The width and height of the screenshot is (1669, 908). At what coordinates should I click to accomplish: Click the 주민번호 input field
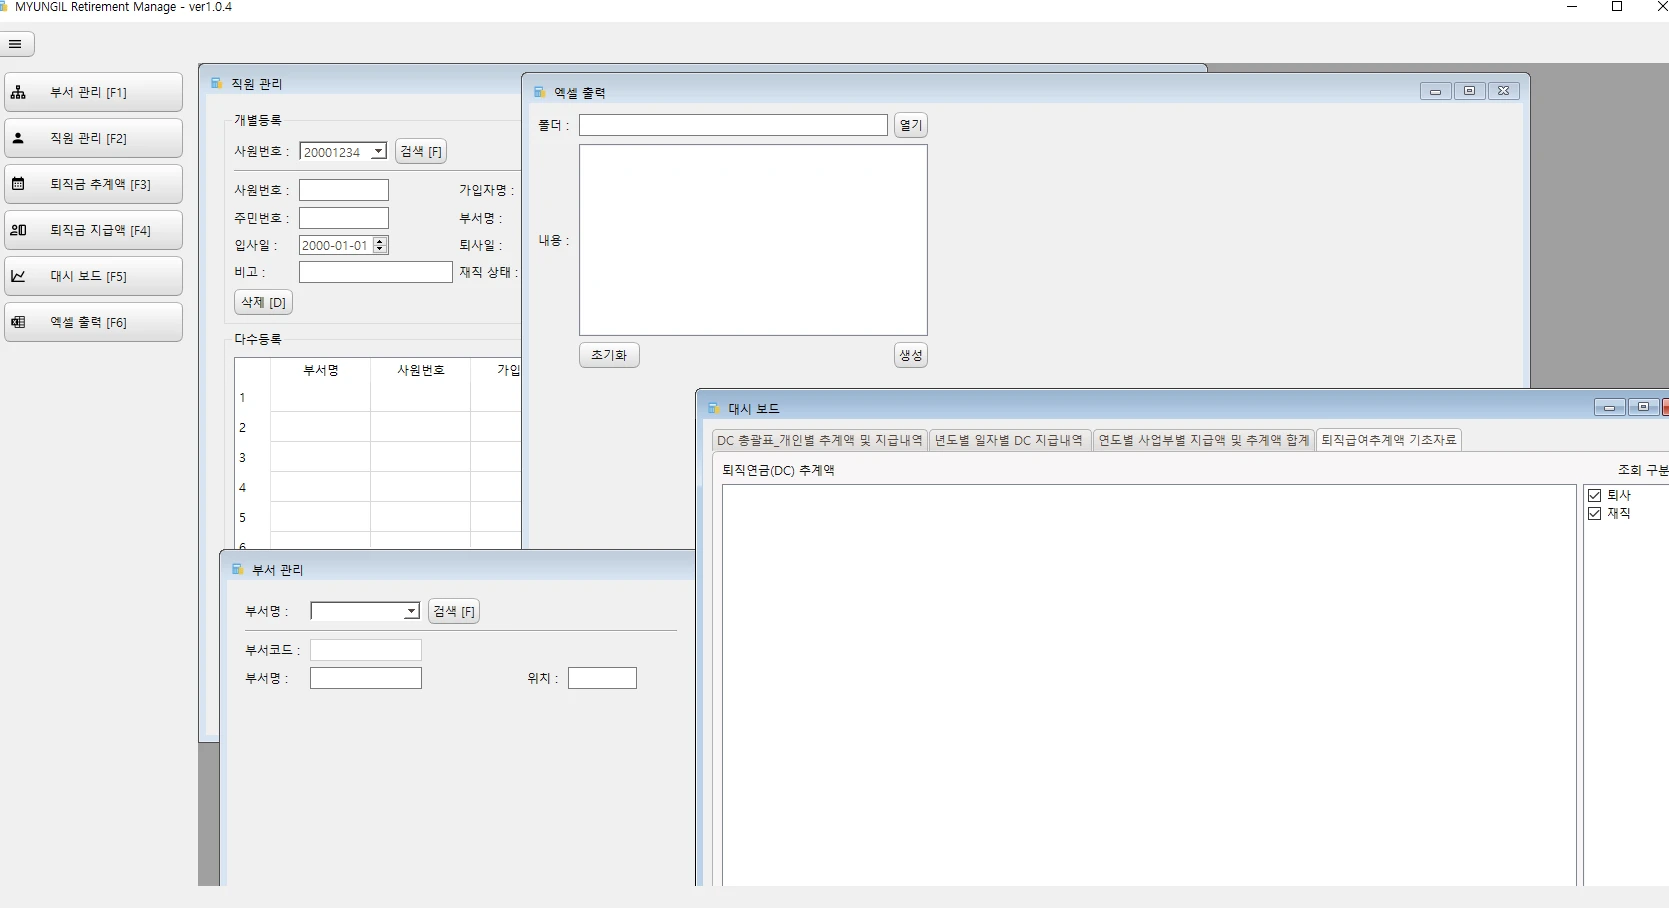pos(344,218)
